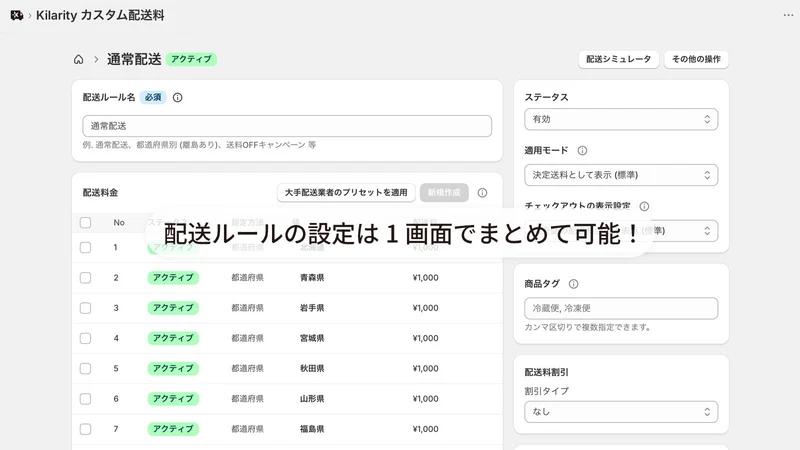Show info icon next to 新規作成 button

point(482,193)
